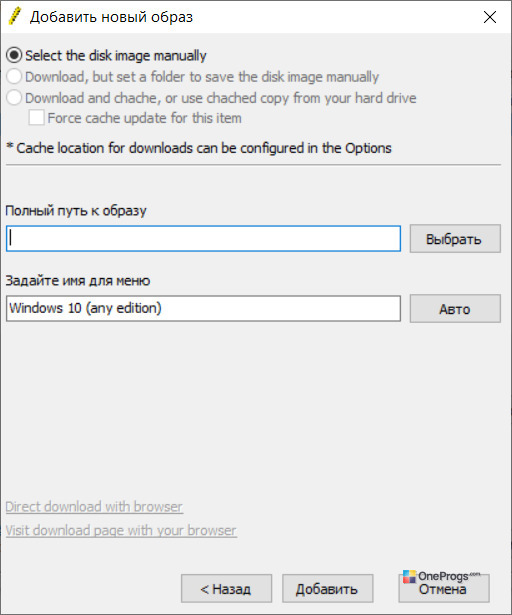Click the yellow pencil app icon in title bar

pos(15,17)
